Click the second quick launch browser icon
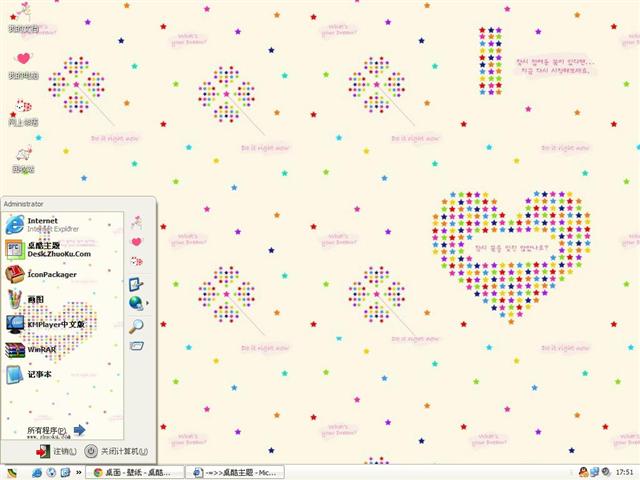 pos(51,473)
